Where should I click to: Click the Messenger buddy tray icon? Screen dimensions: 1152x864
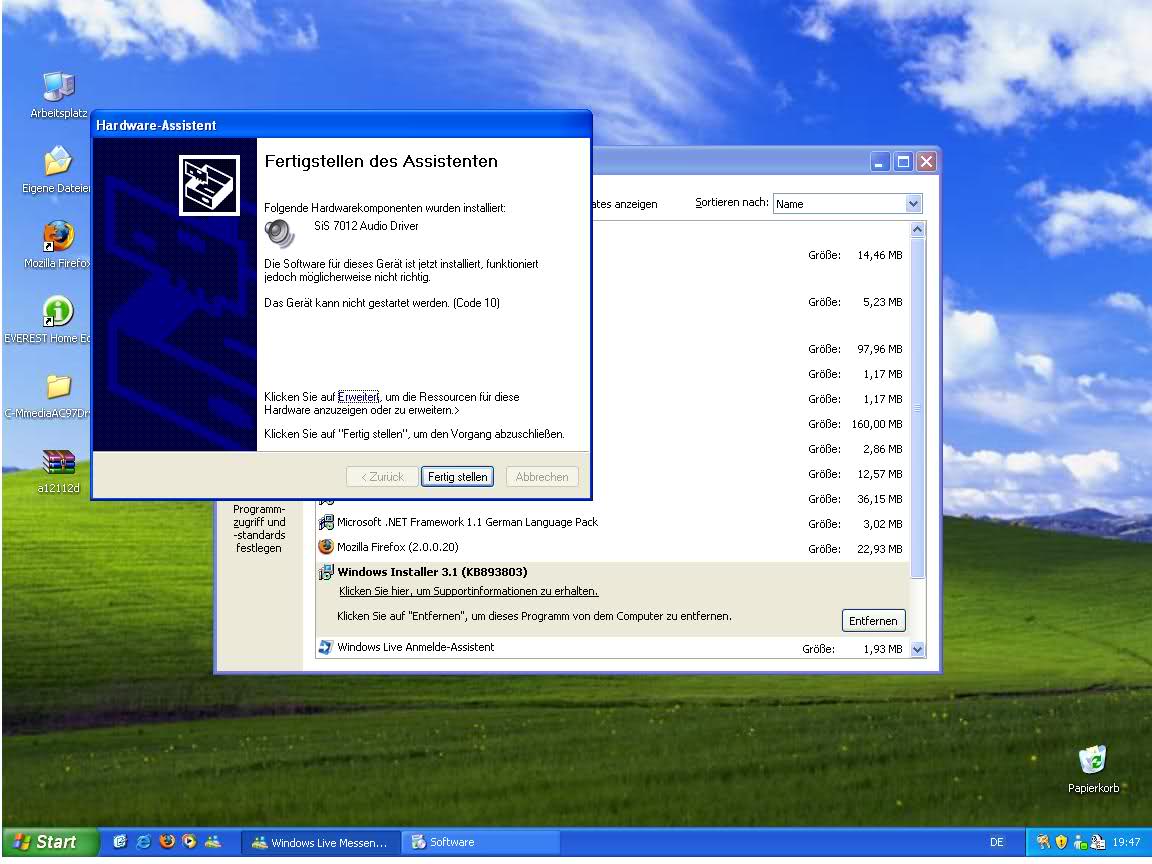pyautogui.click(x=1080, y=843)
